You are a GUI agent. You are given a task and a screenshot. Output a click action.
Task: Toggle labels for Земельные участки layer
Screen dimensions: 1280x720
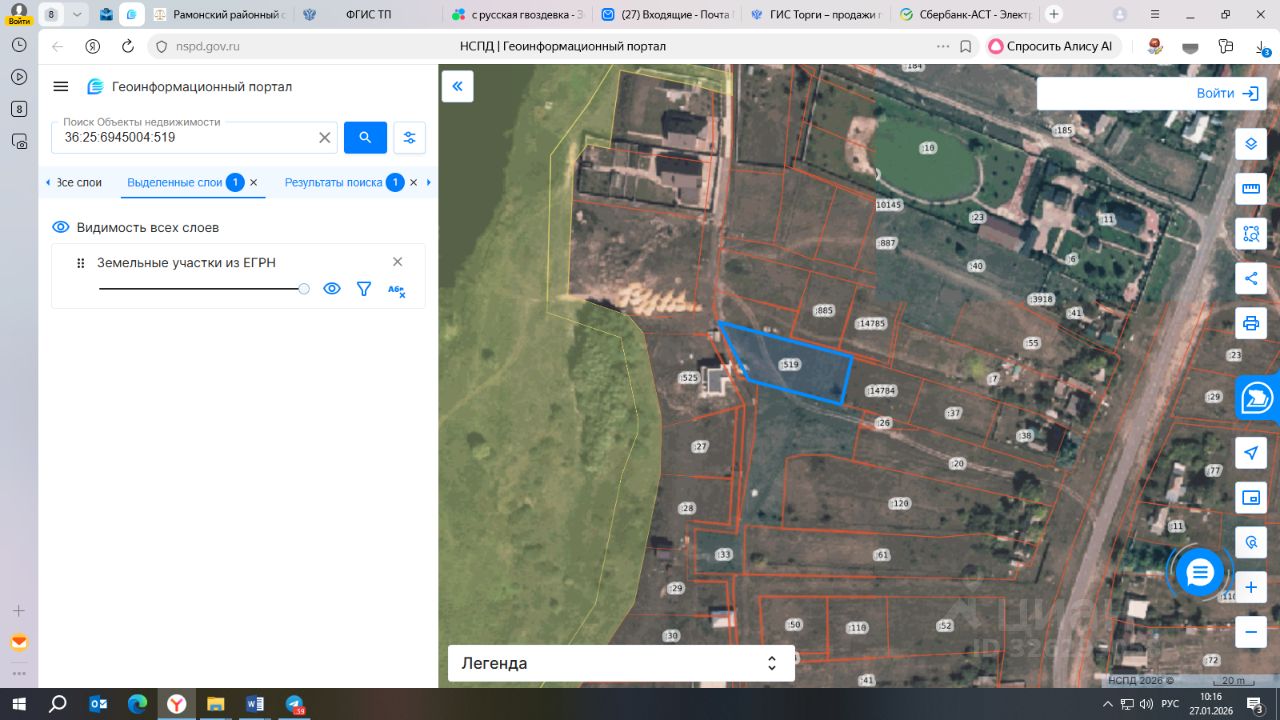[x=396, y=290]
